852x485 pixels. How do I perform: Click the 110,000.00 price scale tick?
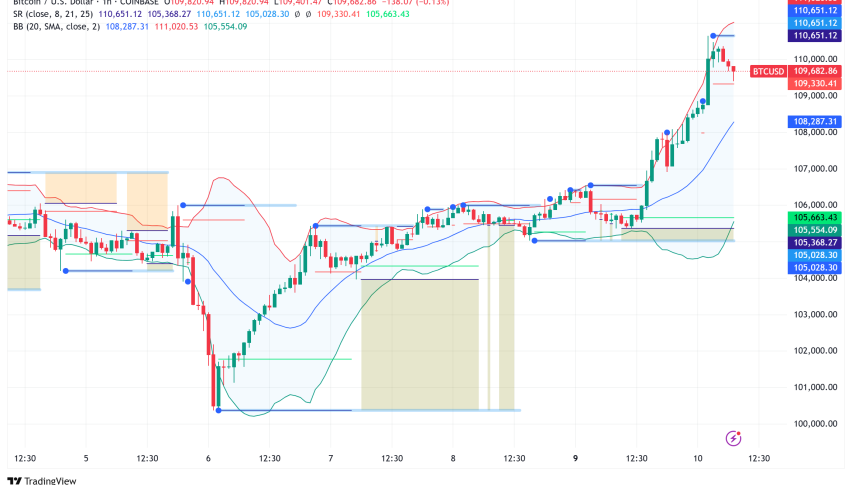click(815, 59)
